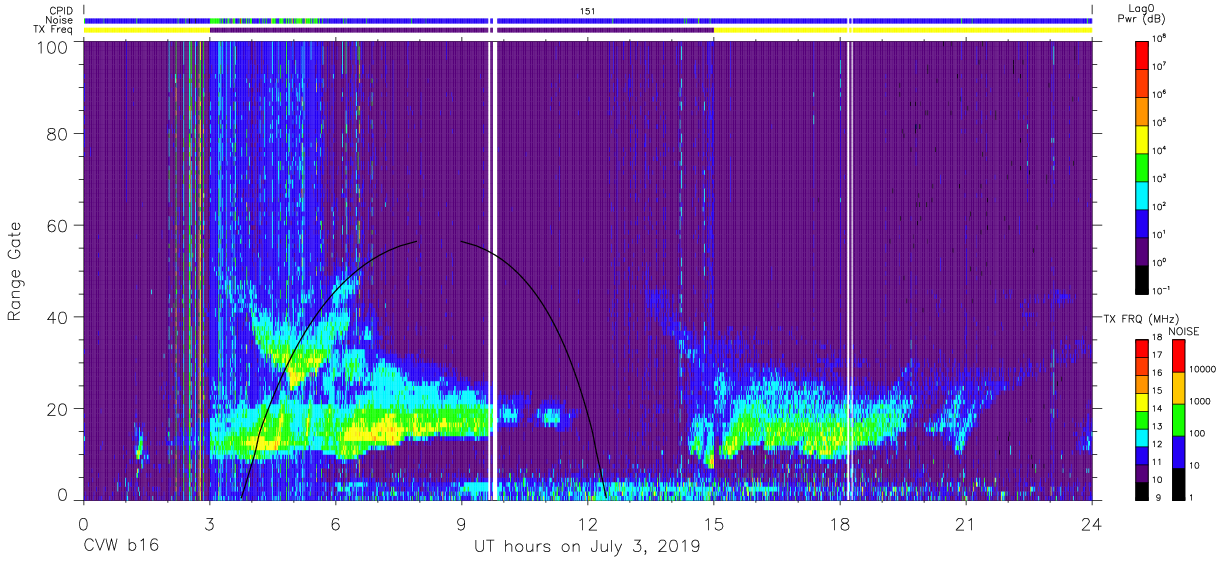
Task: Click the '10⁻¹' bottom label of the power colorbar
Action: 1163,290
